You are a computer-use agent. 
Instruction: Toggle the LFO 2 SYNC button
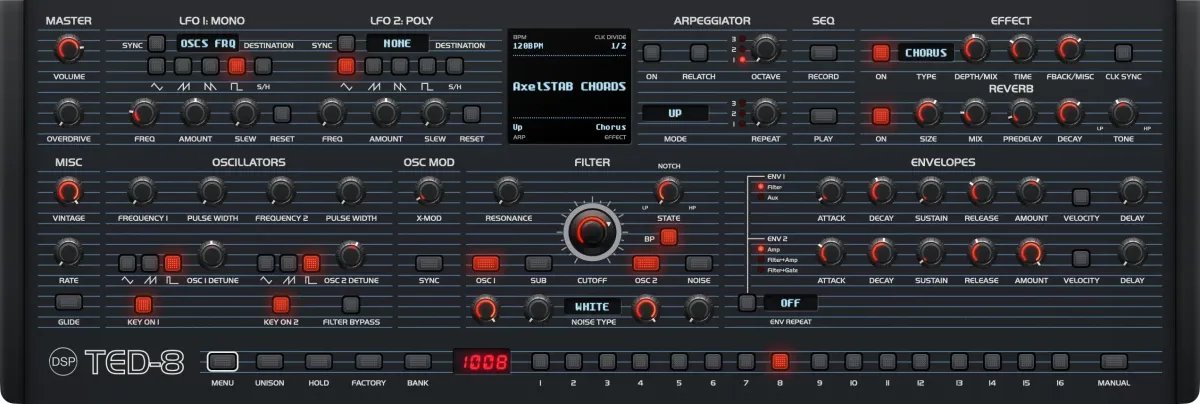(x=346, y=43)
